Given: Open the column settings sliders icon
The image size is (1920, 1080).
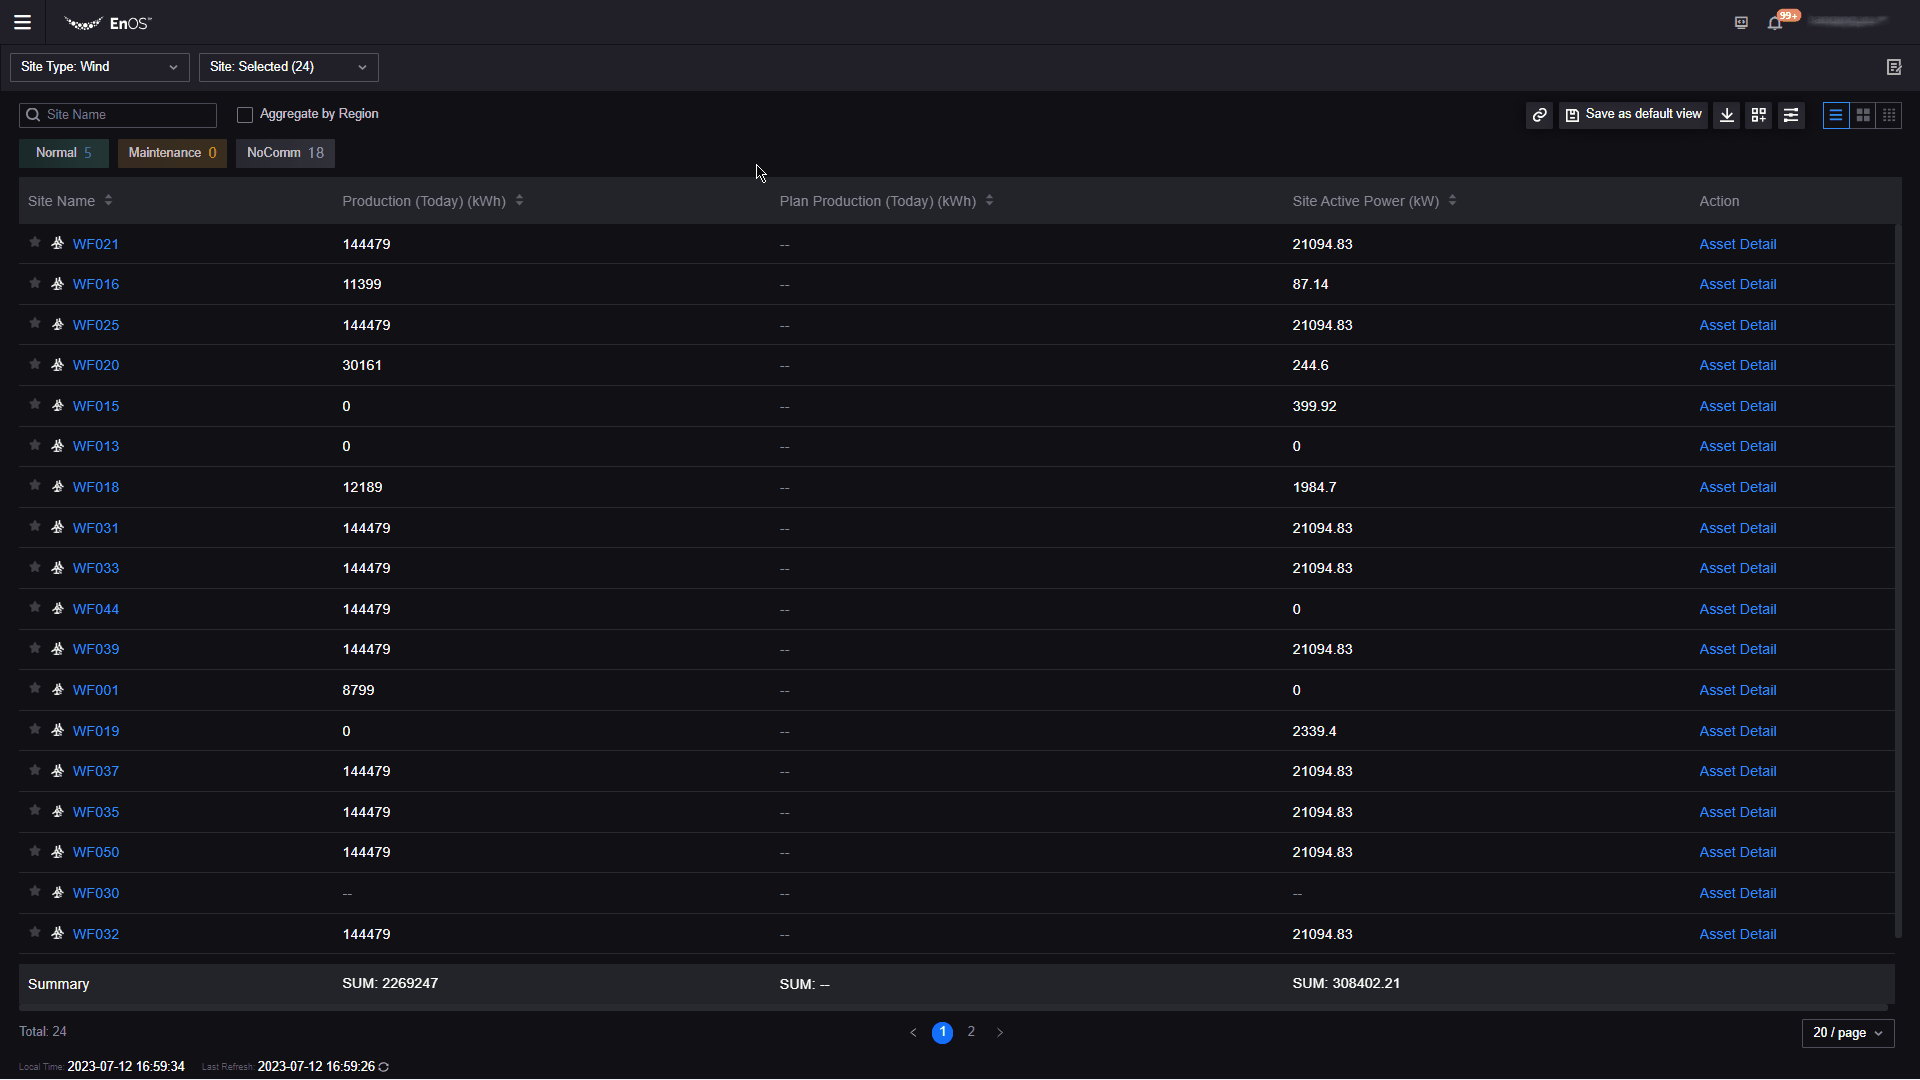Looking at the screenshot, I should coord(1791,115).
